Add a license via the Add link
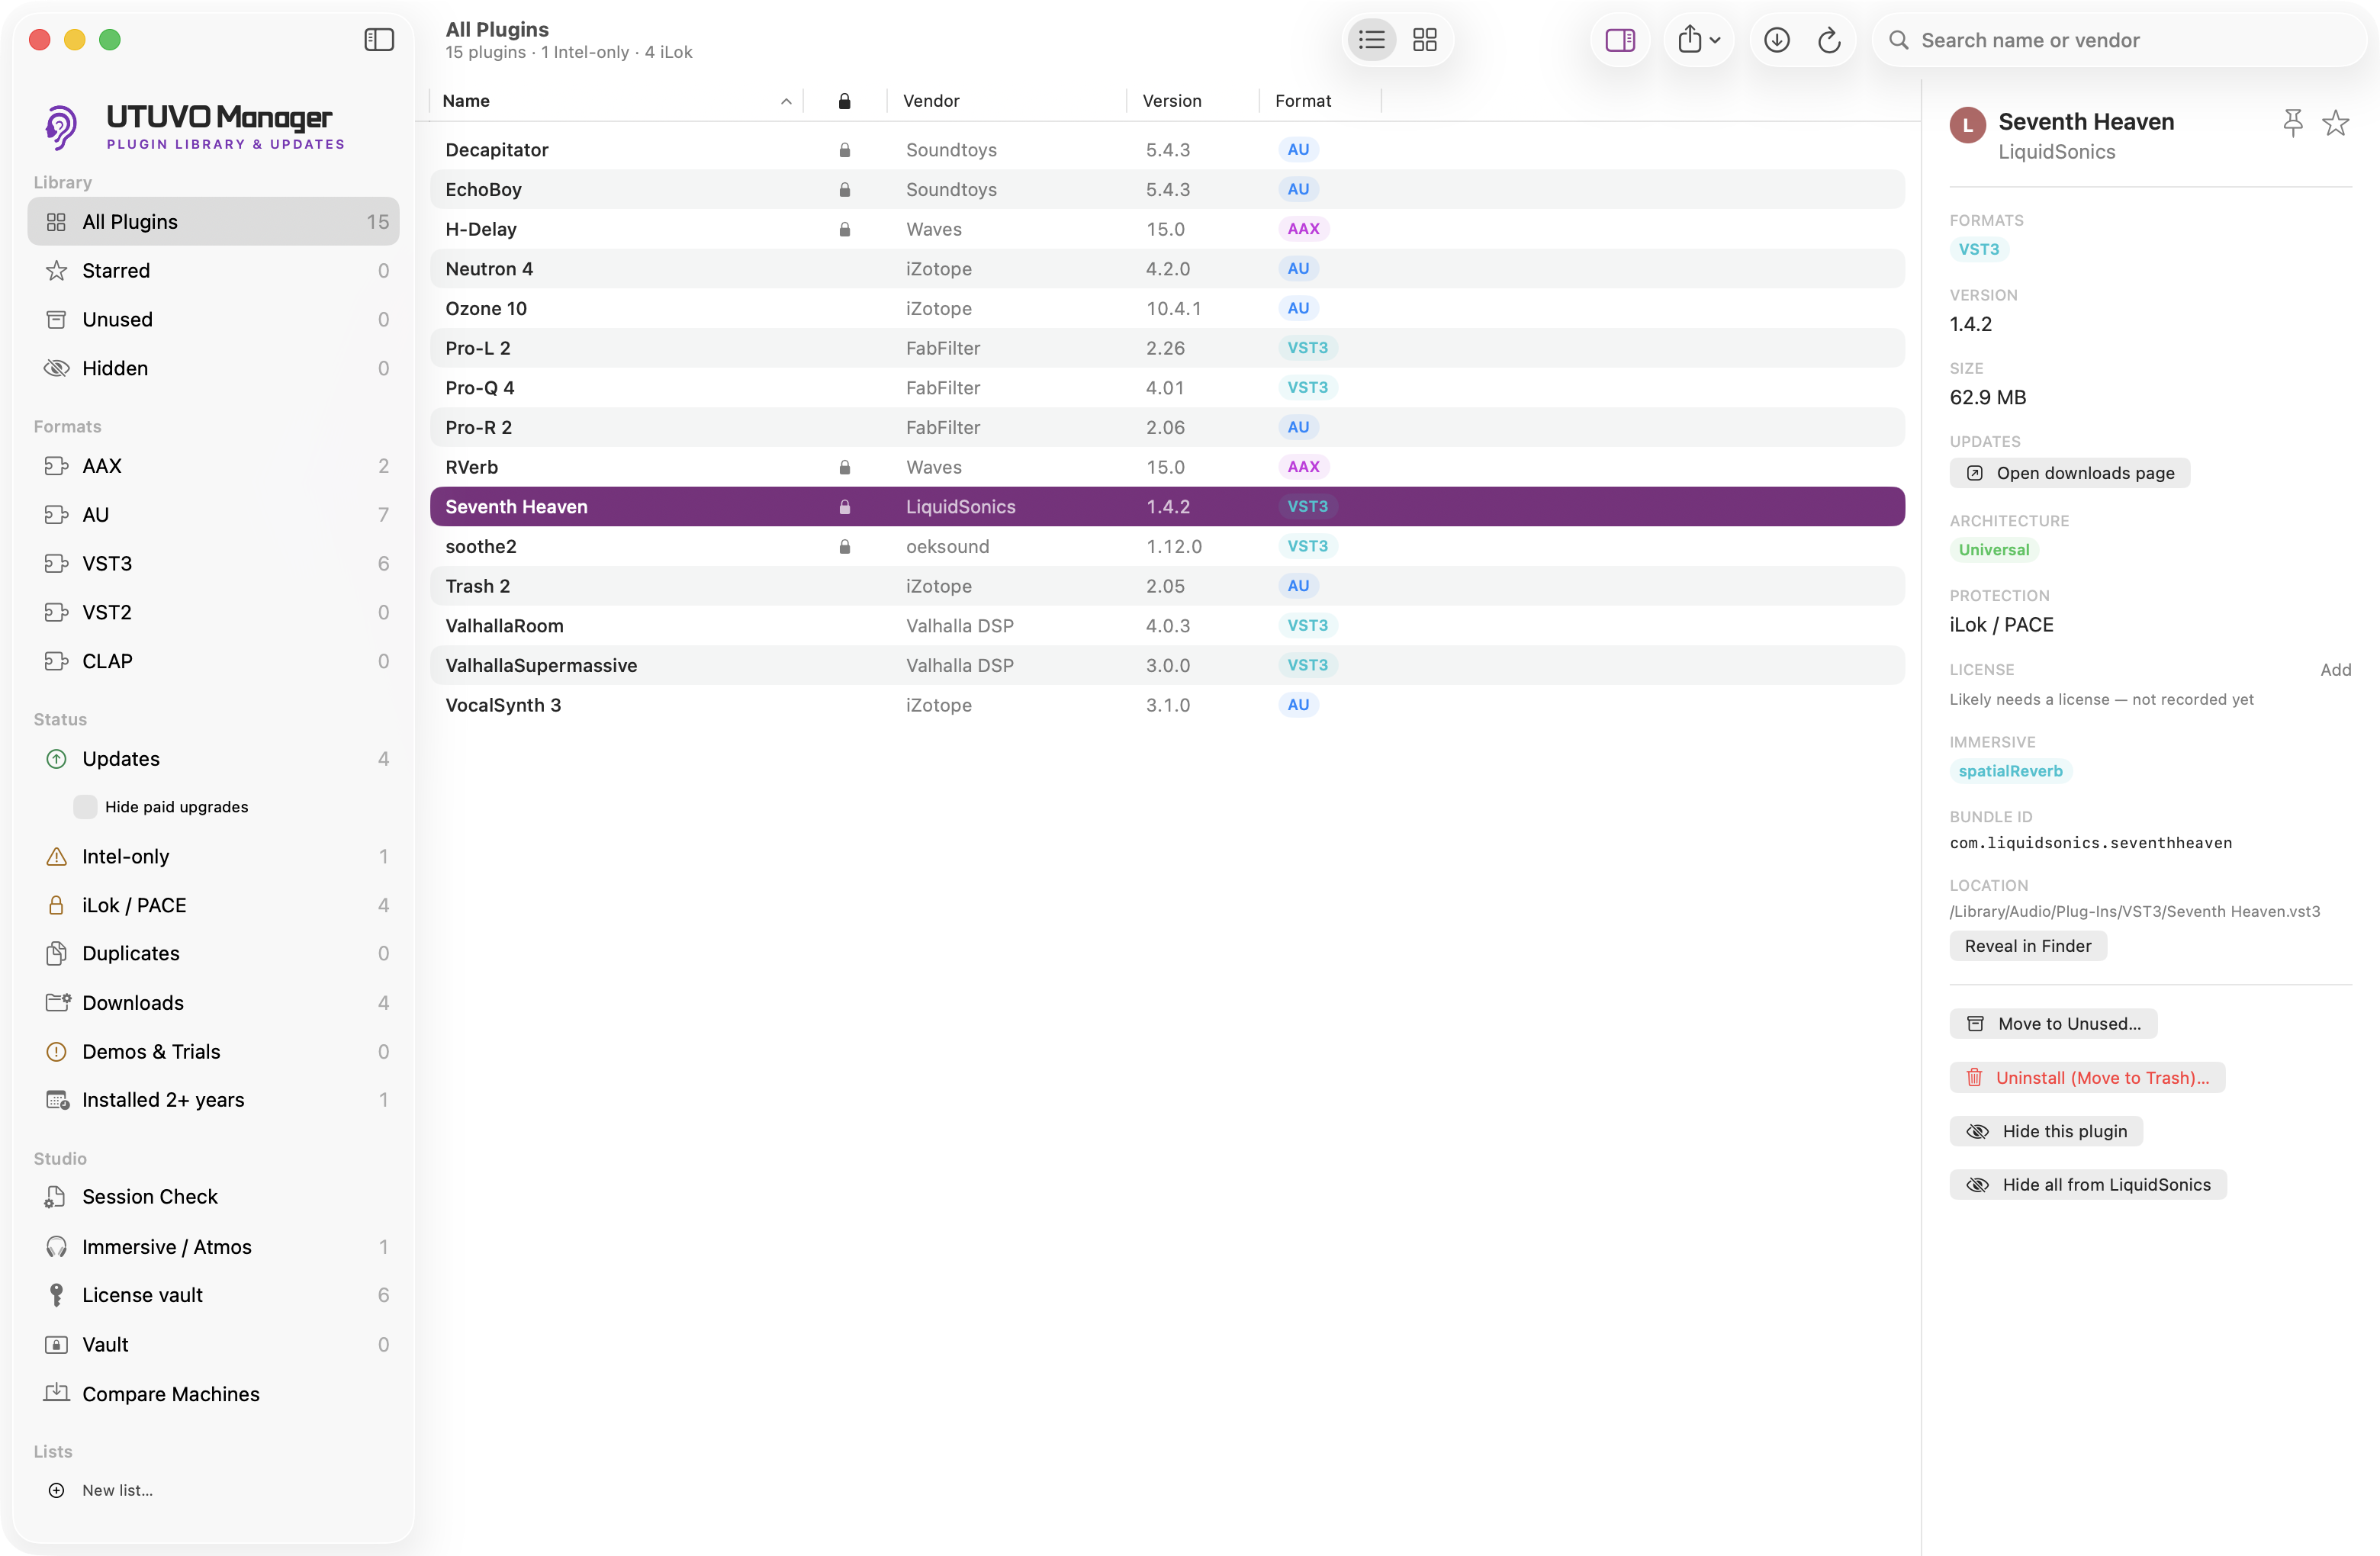 pos(2335,670)
